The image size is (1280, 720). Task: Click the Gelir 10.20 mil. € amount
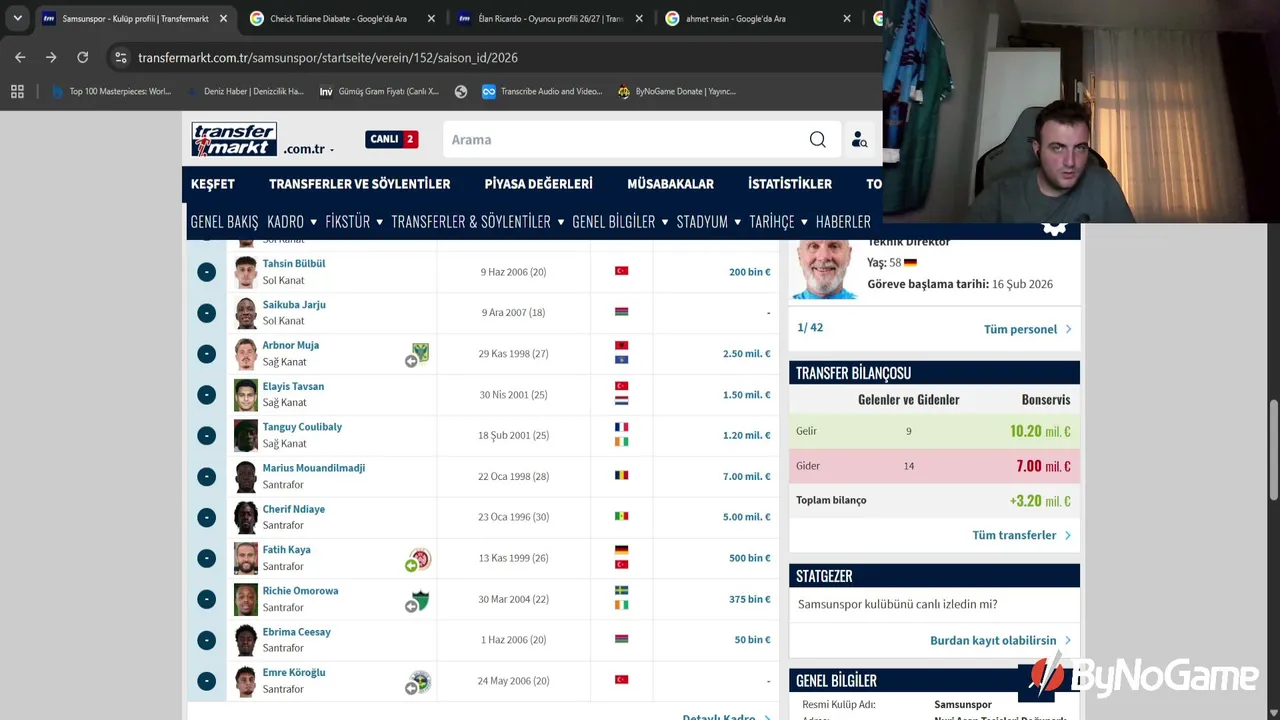click(x=1040, y=431)
